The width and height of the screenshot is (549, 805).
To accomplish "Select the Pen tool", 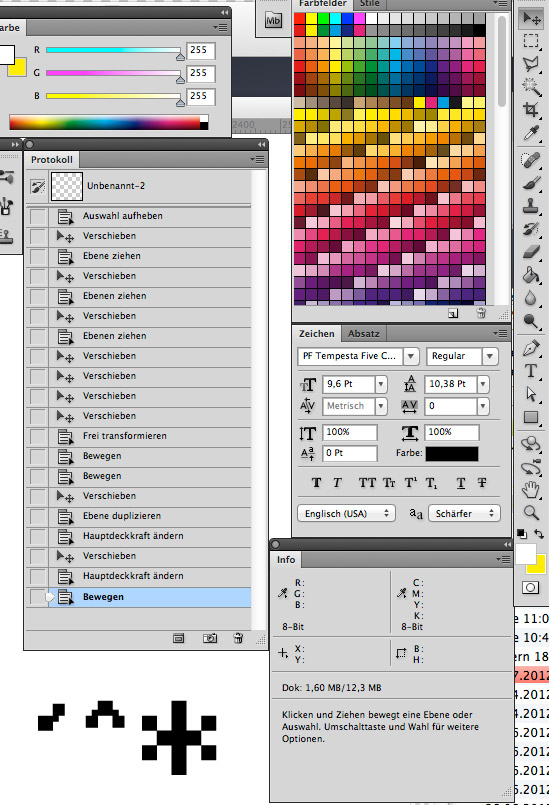I will pyautogui.click(x=531, y=348).
